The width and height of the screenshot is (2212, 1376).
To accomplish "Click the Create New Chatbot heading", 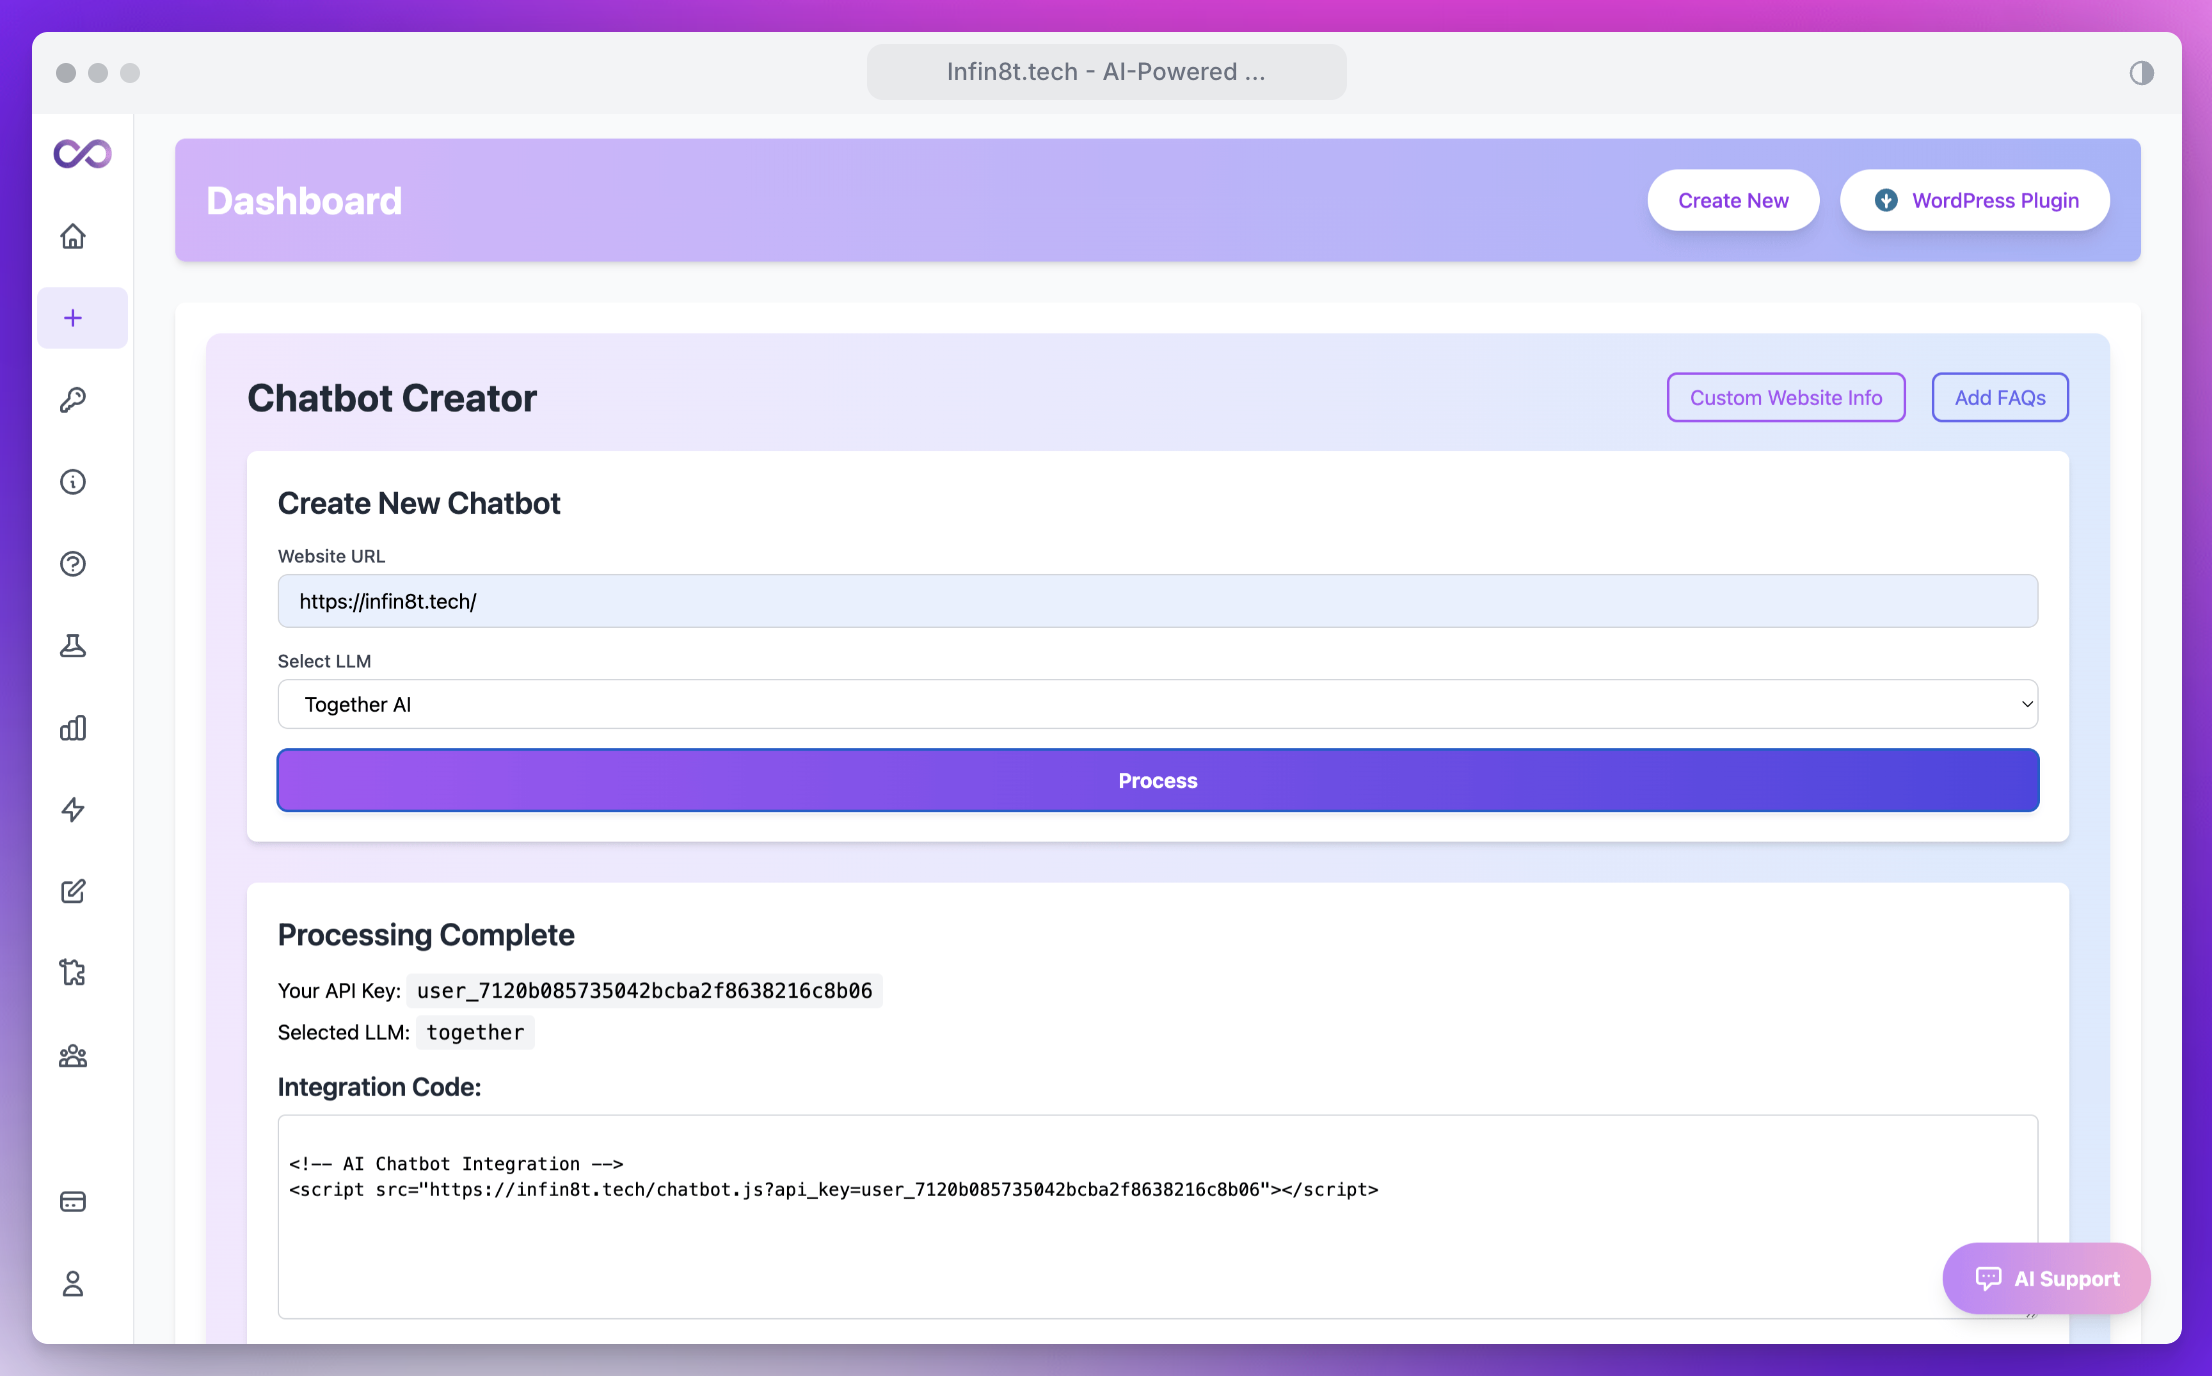I will click(x=419, y=503).
